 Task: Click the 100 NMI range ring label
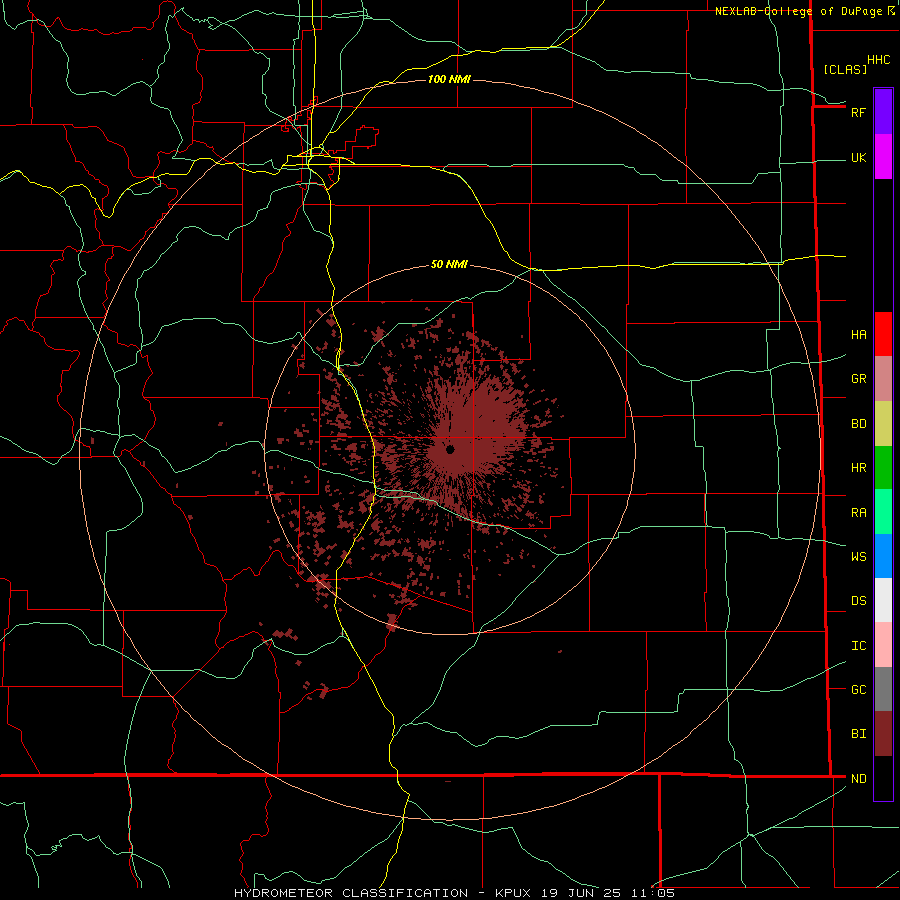[x=449, y=79]
